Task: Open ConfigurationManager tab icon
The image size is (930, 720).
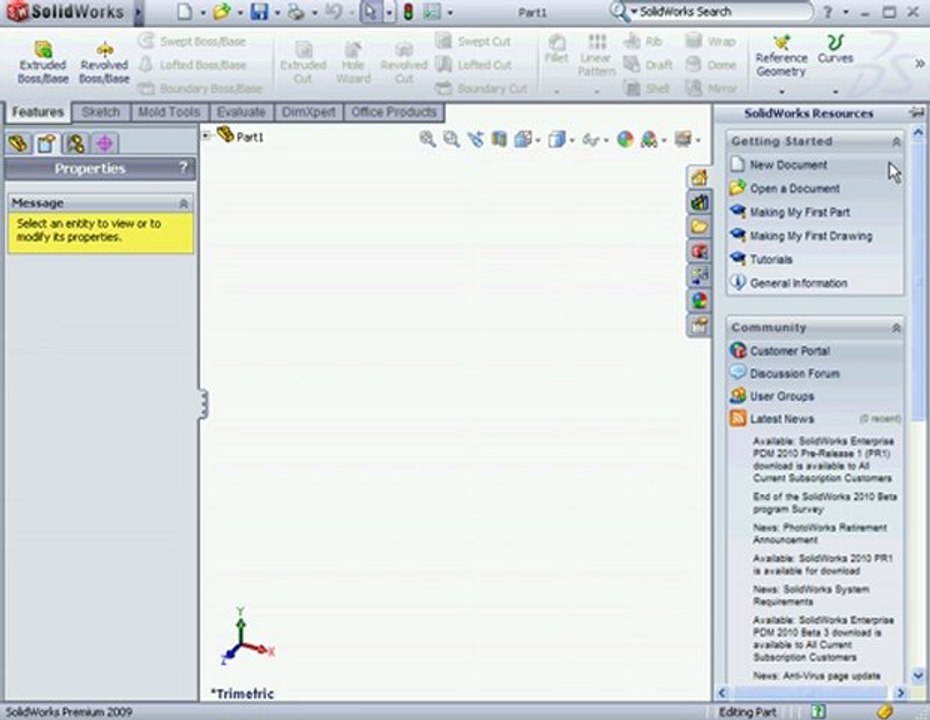Action: tap(75, 143)
